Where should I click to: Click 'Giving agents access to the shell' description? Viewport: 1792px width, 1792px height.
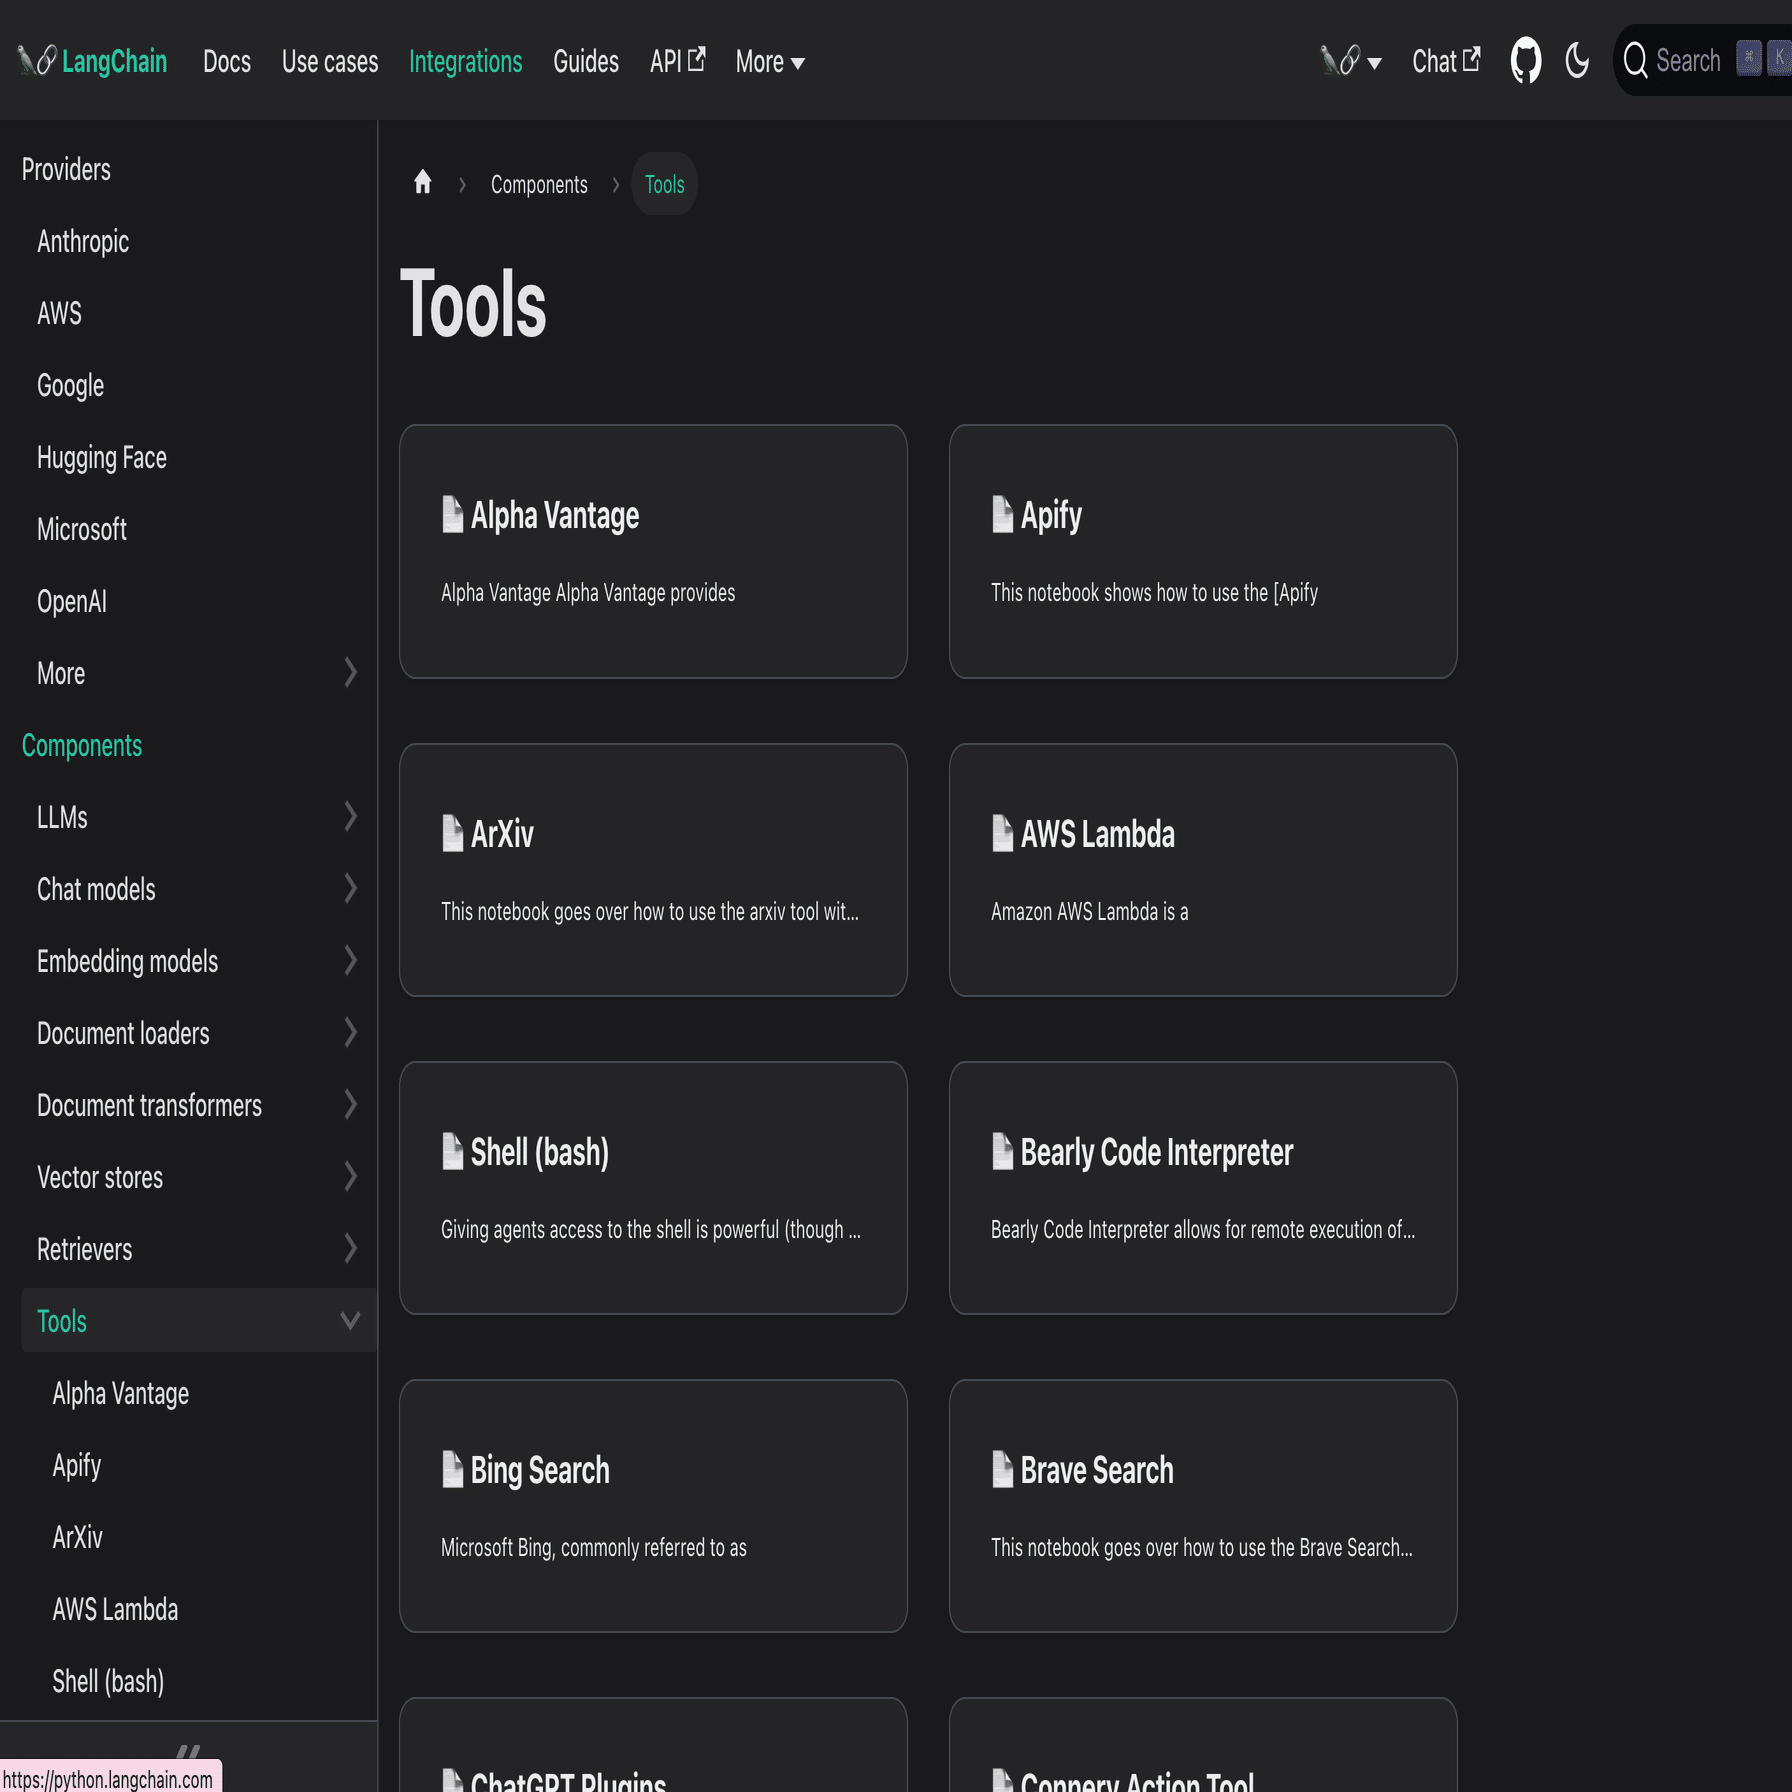click(x=651, y=1229)
